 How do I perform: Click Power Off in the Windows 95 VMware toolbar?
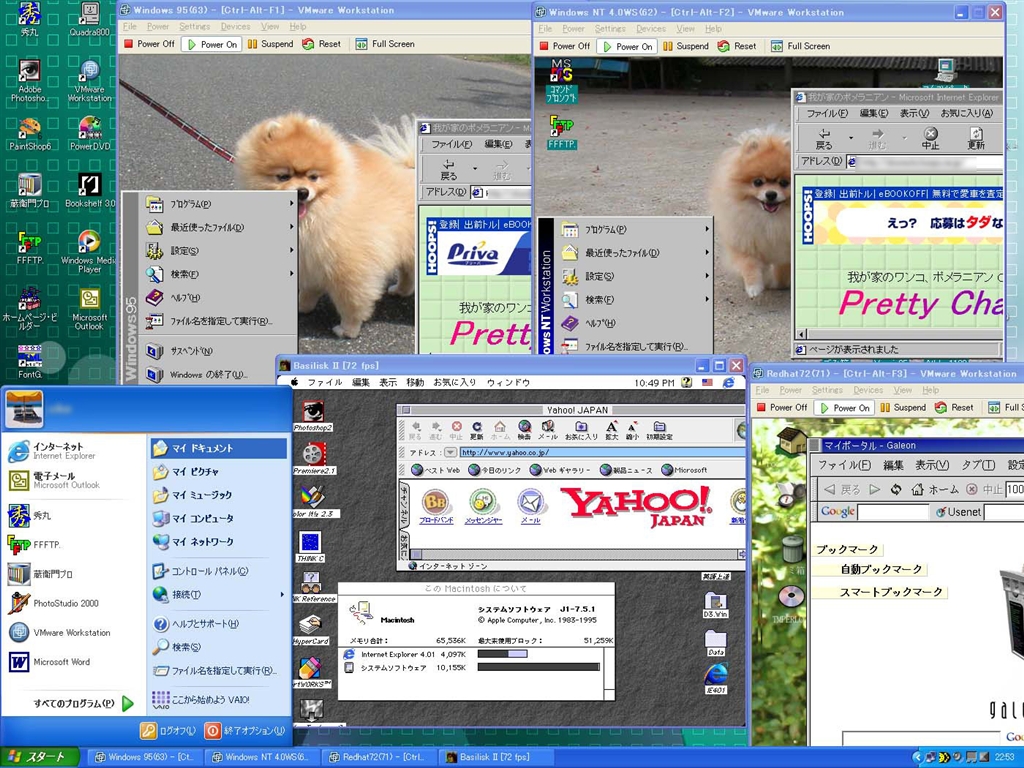[149, 44]
